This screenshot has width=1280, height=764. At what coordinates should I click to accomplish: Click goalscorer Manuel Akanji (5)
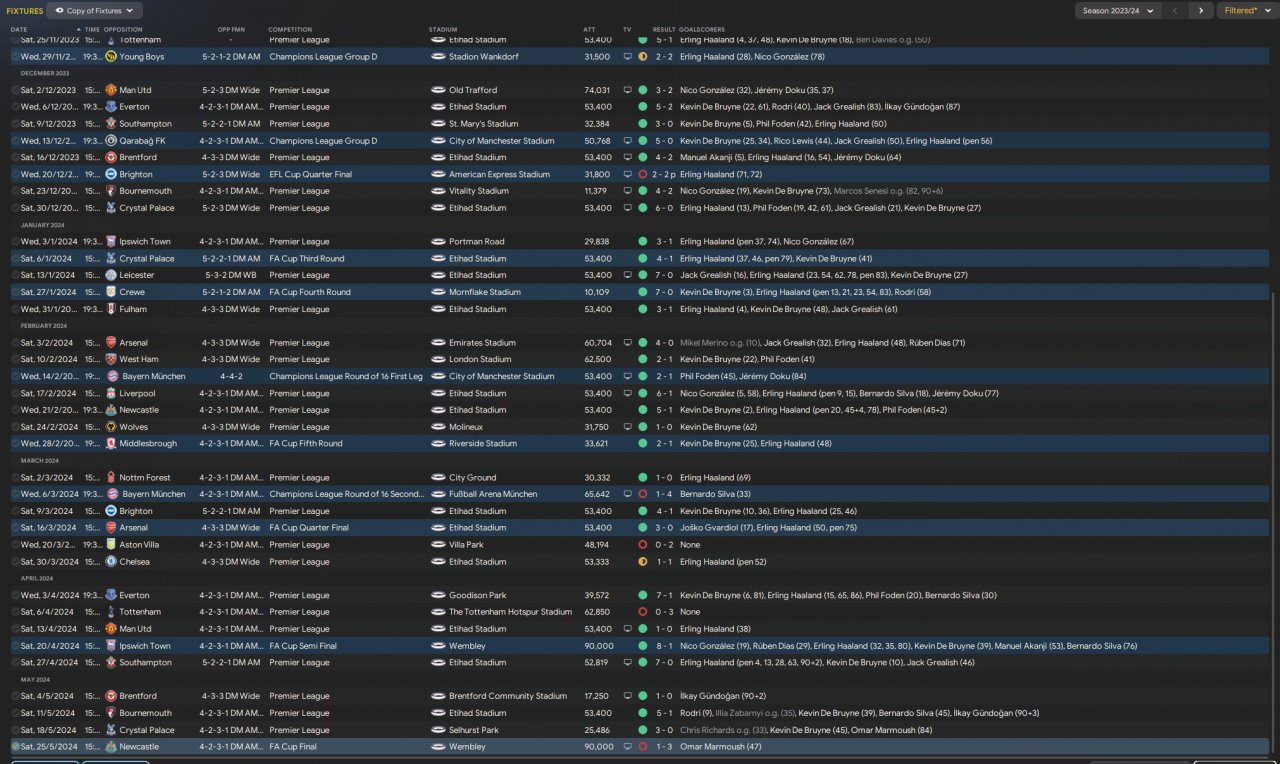coord(711,157)
